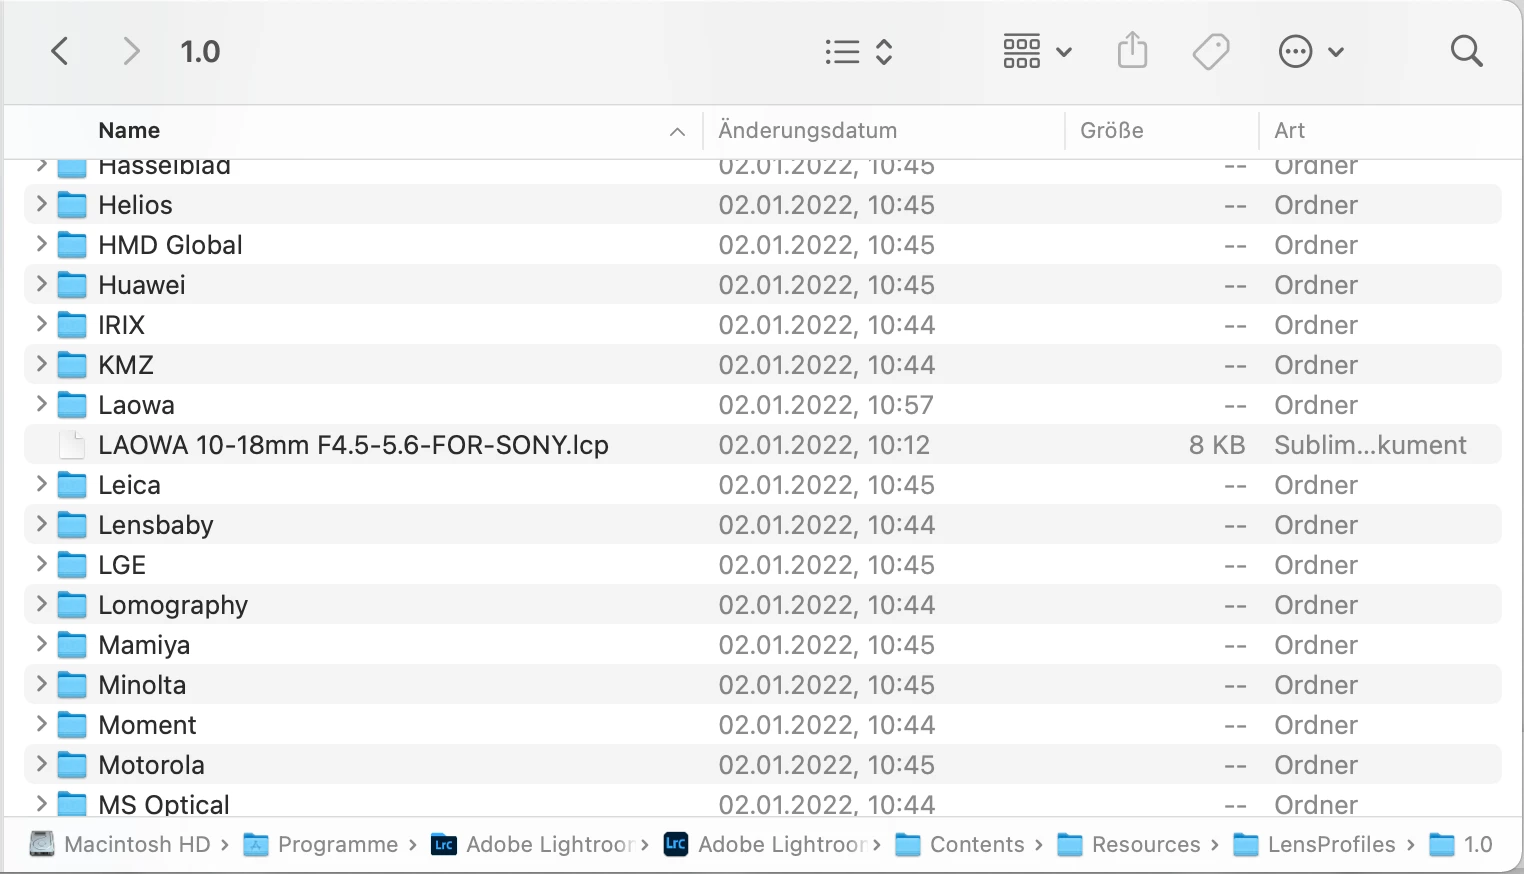Go forward with the right arrow
Viewport: 1524px width, 874px height.
pos(131,51)
